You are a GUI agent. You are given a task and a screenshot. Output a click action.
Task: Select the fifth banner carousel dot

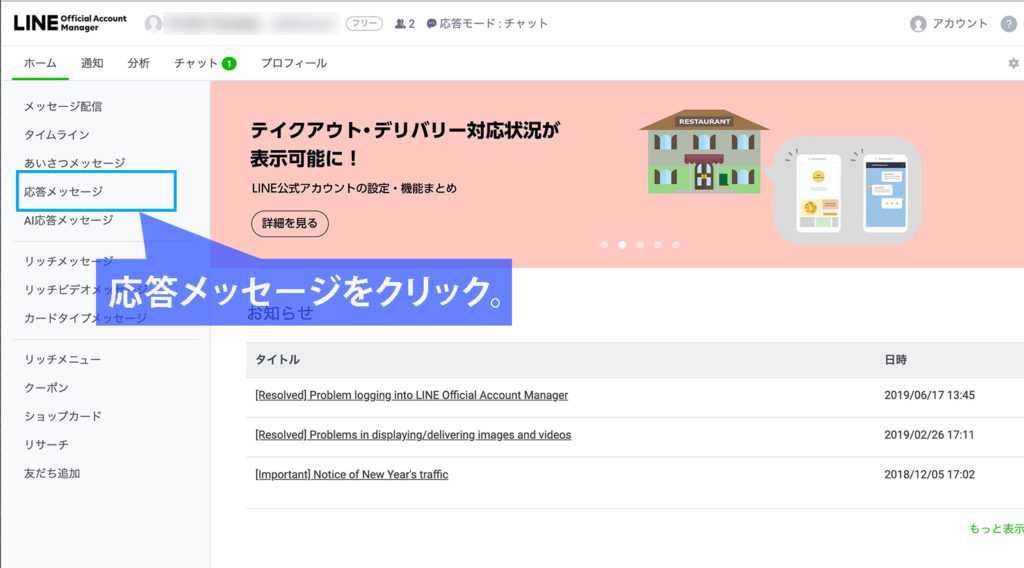click(677, 245)
